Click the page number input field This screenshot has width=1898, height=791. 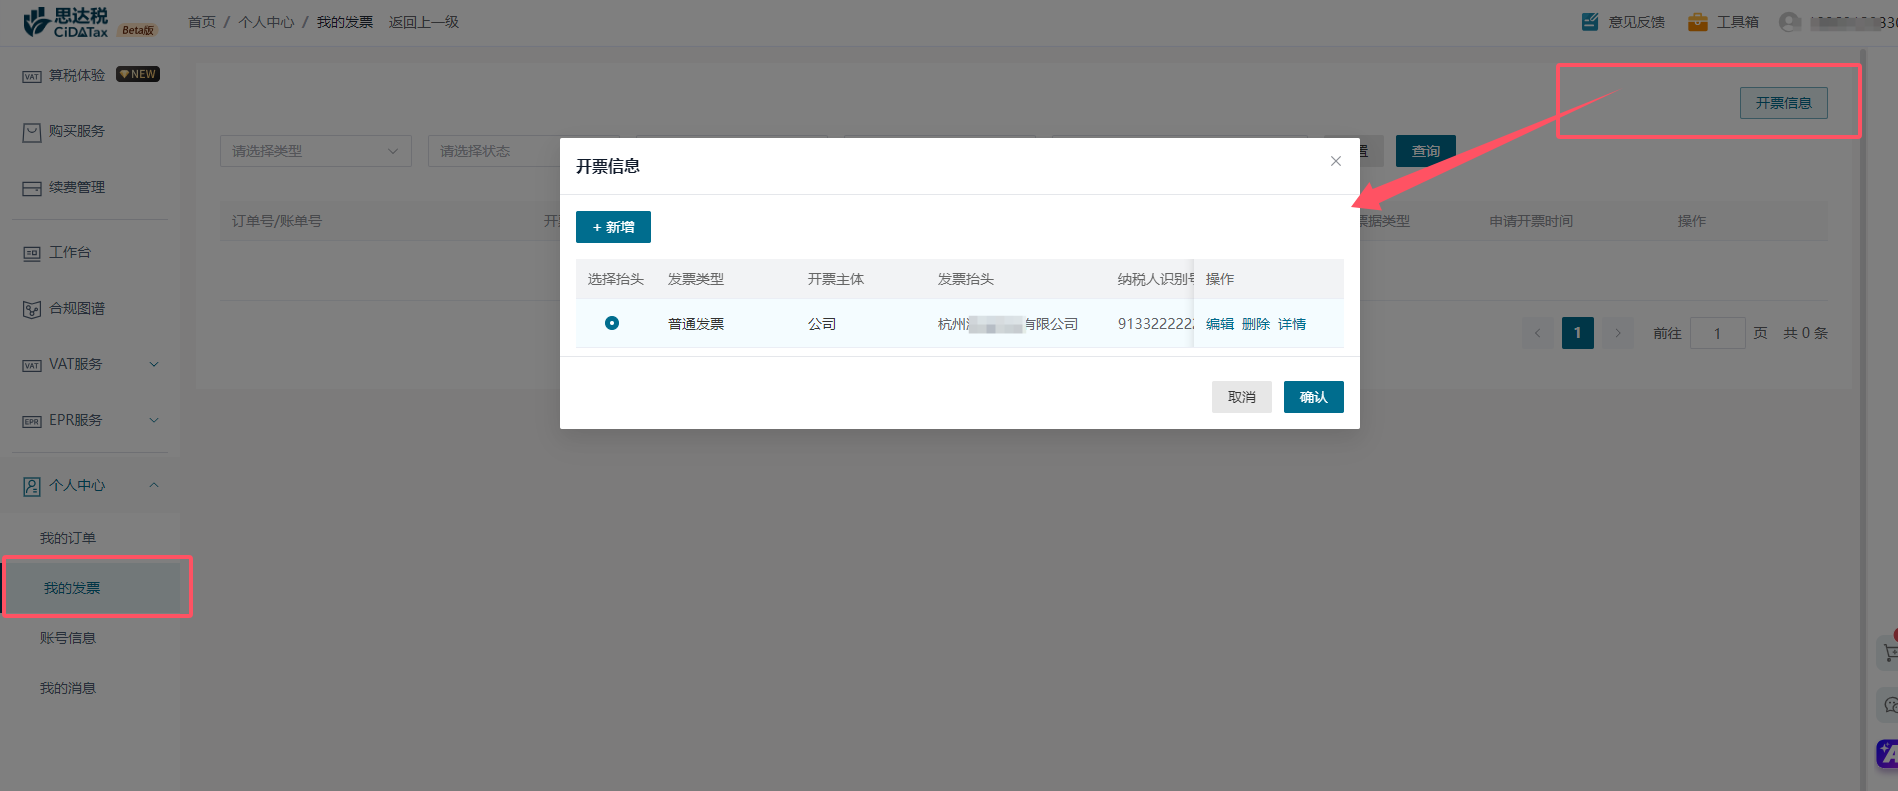(x=1717, y=333)
